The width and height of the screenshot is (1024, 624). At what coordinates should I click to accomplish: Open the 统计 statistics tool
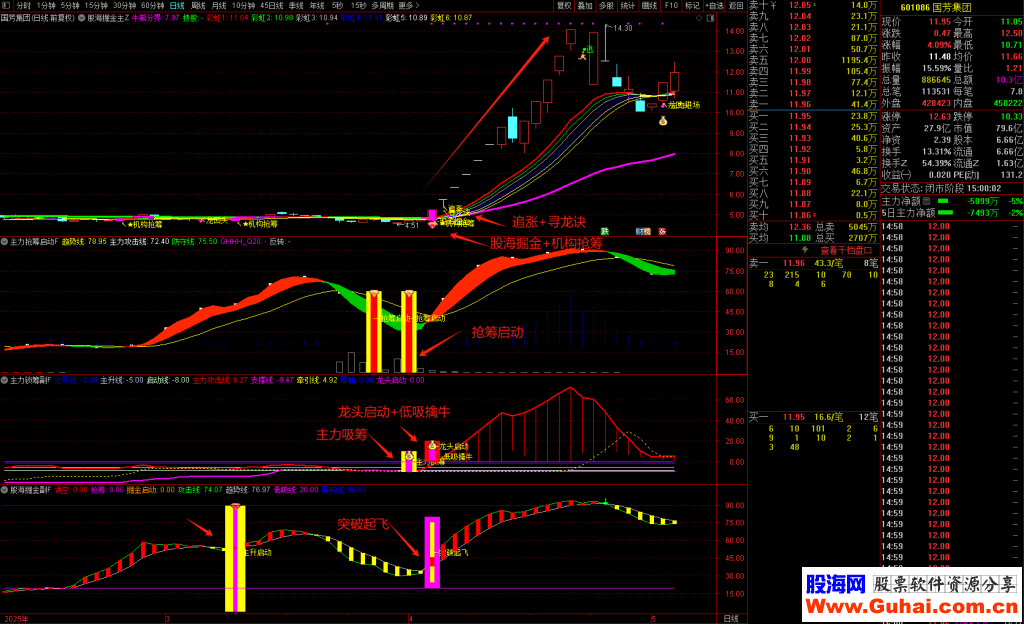point(628,5)
